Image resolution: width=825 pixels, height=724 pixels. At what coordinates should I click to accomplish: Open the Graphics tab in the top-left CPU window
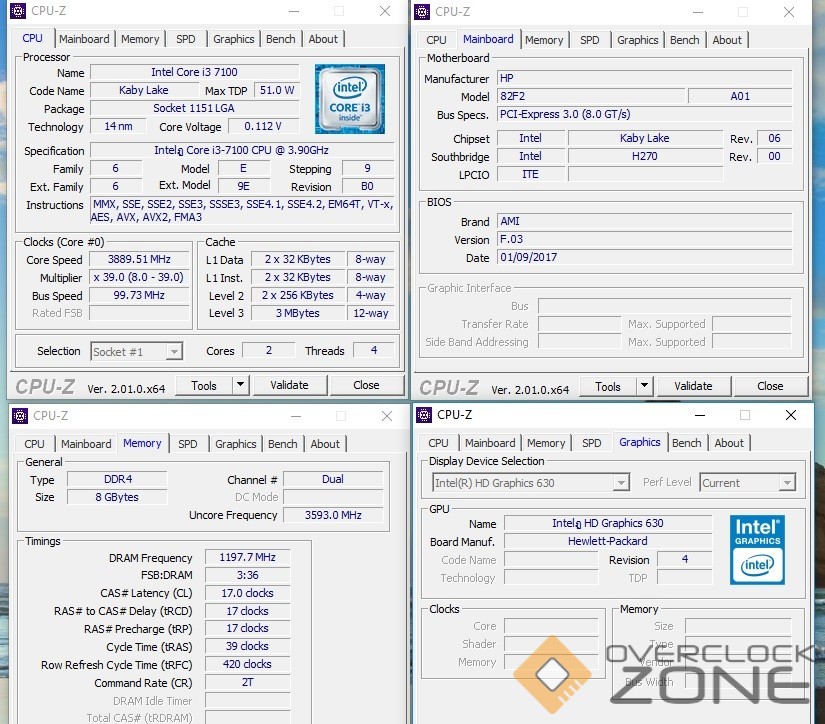234,39
